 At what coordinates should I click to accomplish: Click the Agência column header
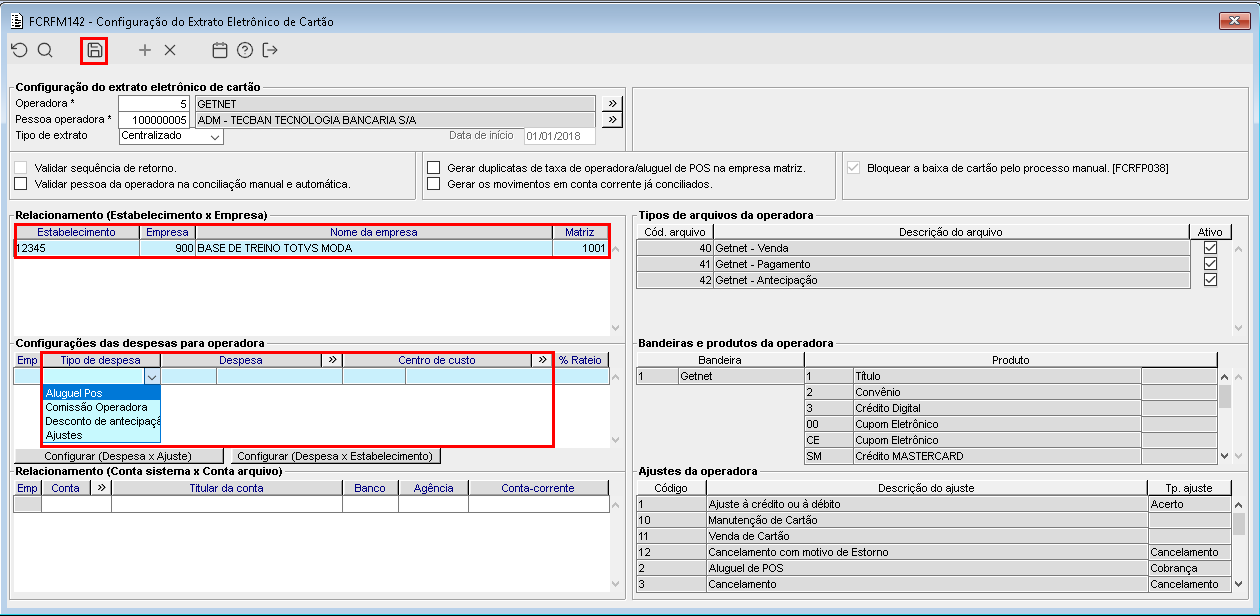(x=433, y=488)
